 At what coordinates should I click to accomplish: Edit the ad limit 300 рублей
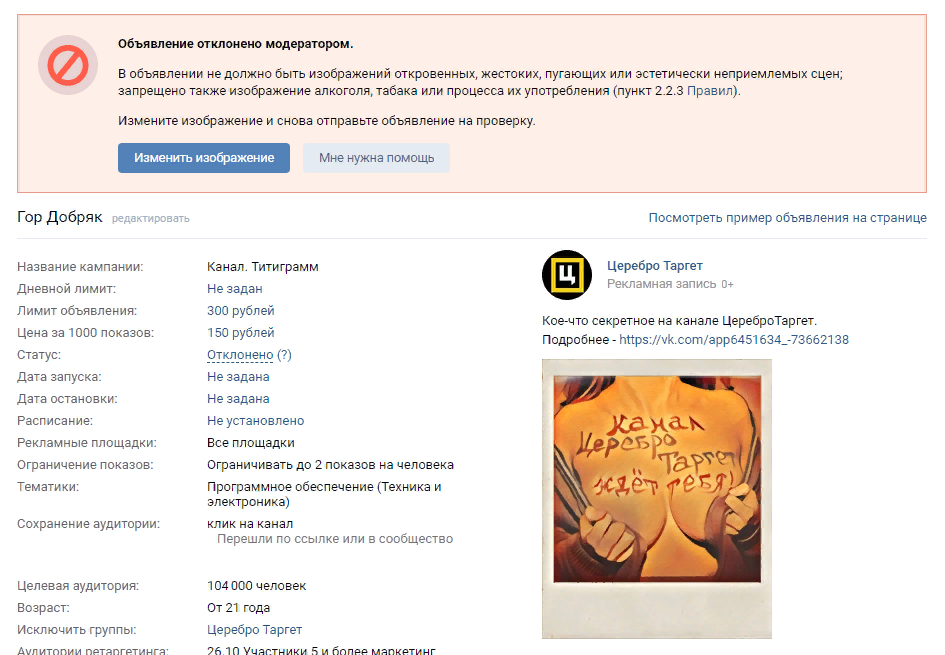click(240, 311)
